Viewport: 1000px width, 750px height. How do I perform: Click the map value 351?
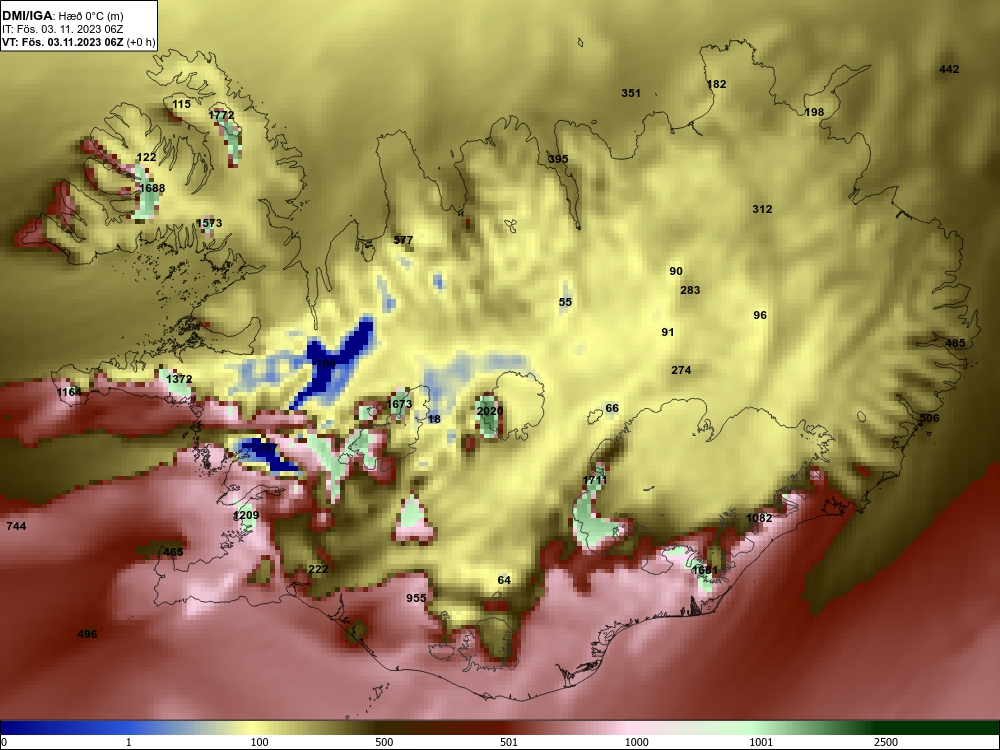(x=631, y=92)
